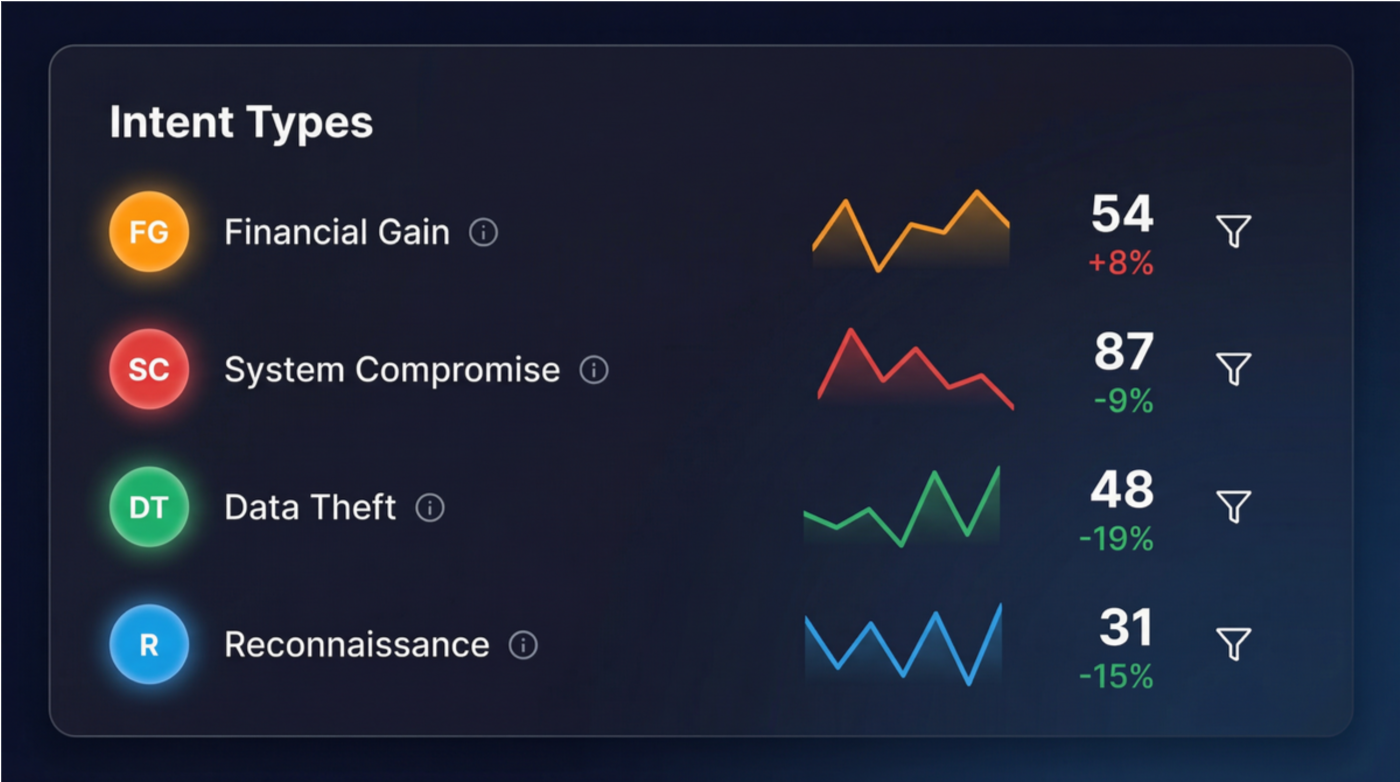Select the blue R Reconnaissance badge
The height and width of the screenshot is (782, 1400).
click(x=148, y=644)
